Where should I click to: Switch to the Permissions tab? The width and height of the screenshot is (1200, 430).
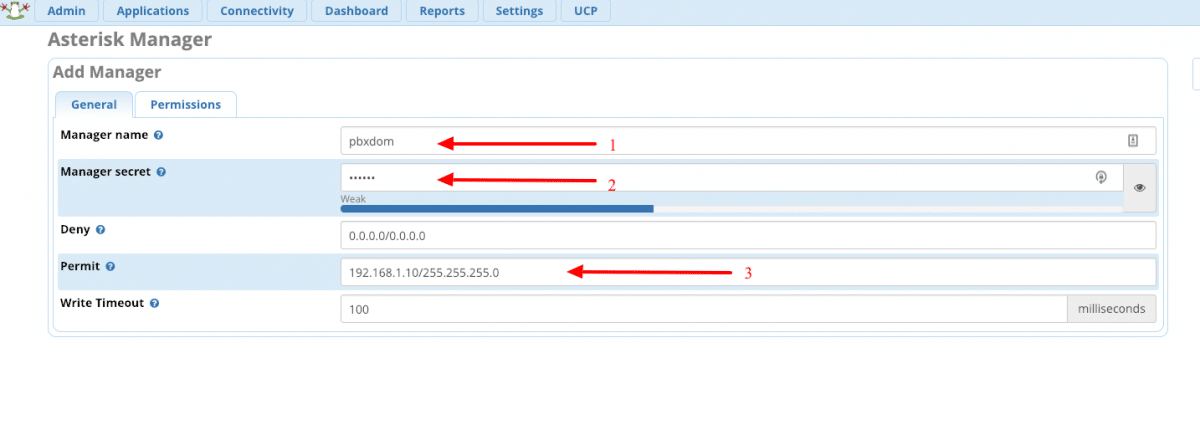(x=185, y=104)
